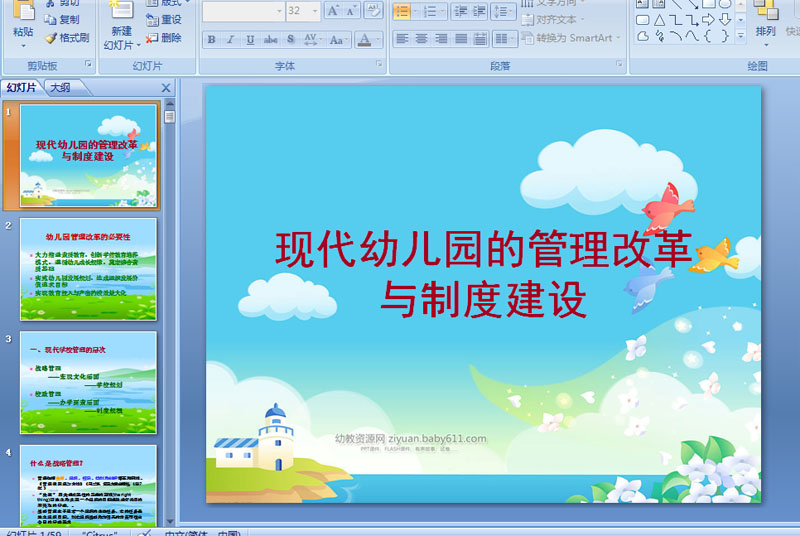The width and height of the screenshot is (800, 536).
Task: Decrease font size with the small A
Action: (x=351, y=11)
